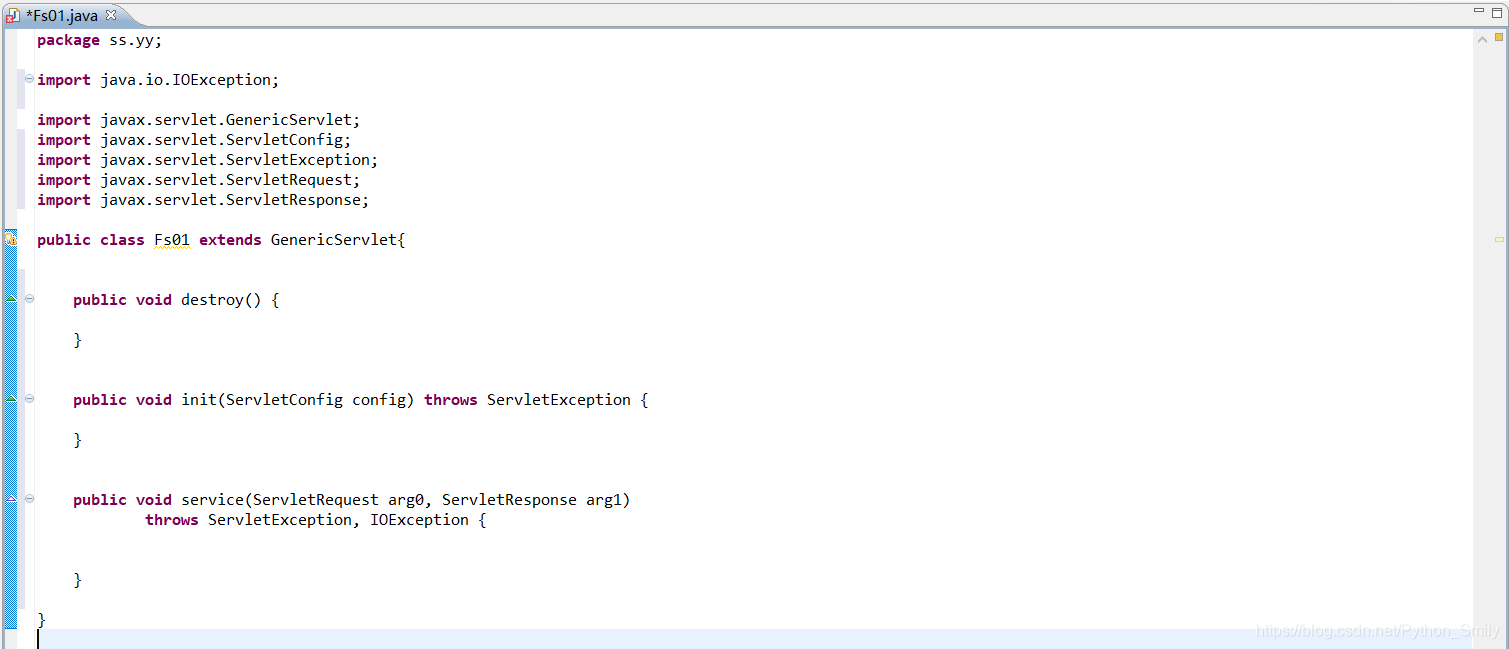Click override marker next to destroy()
The width and height of the screenshot is (1509, 649).
point(11,299)
